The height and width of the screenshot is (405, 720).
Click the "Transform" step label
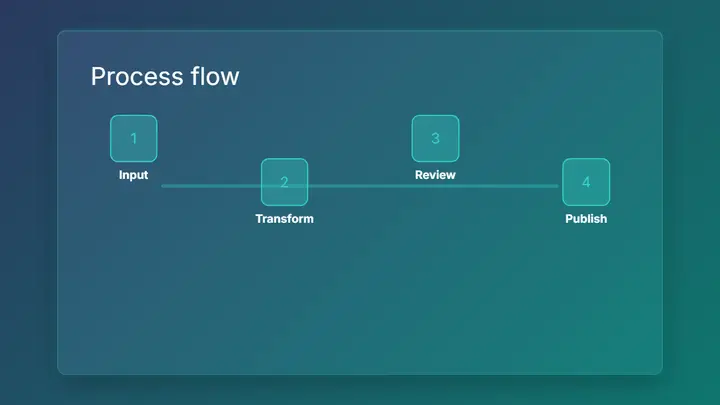click(x=284, y=219)
